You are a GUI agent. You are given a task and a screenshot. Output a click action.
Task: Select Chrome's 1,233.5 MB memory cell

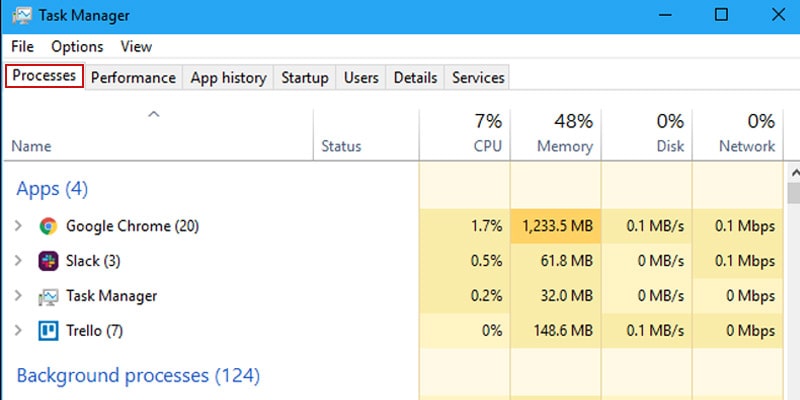click(556, 226)
